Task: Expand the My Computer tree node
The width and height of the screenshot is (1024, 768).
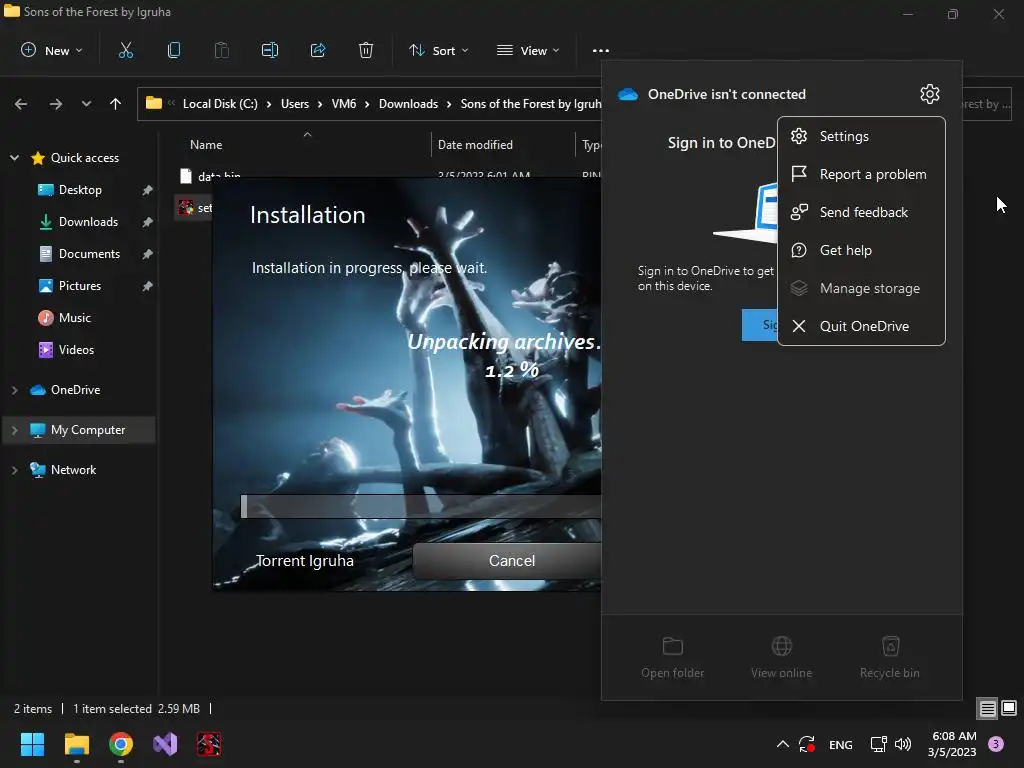Action: coord(14,430)
